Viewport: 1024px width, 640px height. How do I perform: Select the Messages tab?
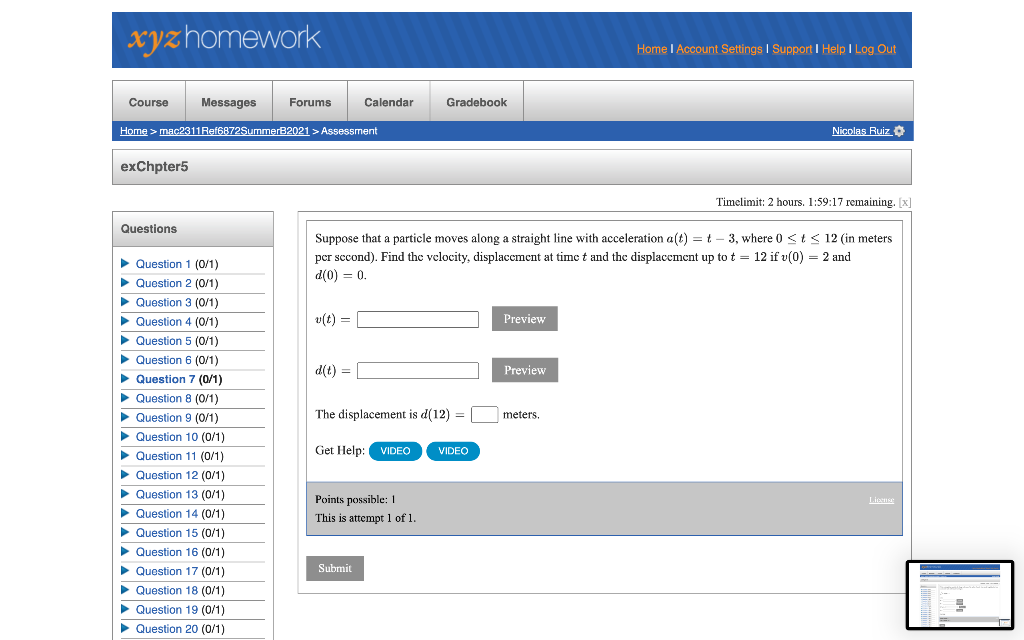click(228, 101)
